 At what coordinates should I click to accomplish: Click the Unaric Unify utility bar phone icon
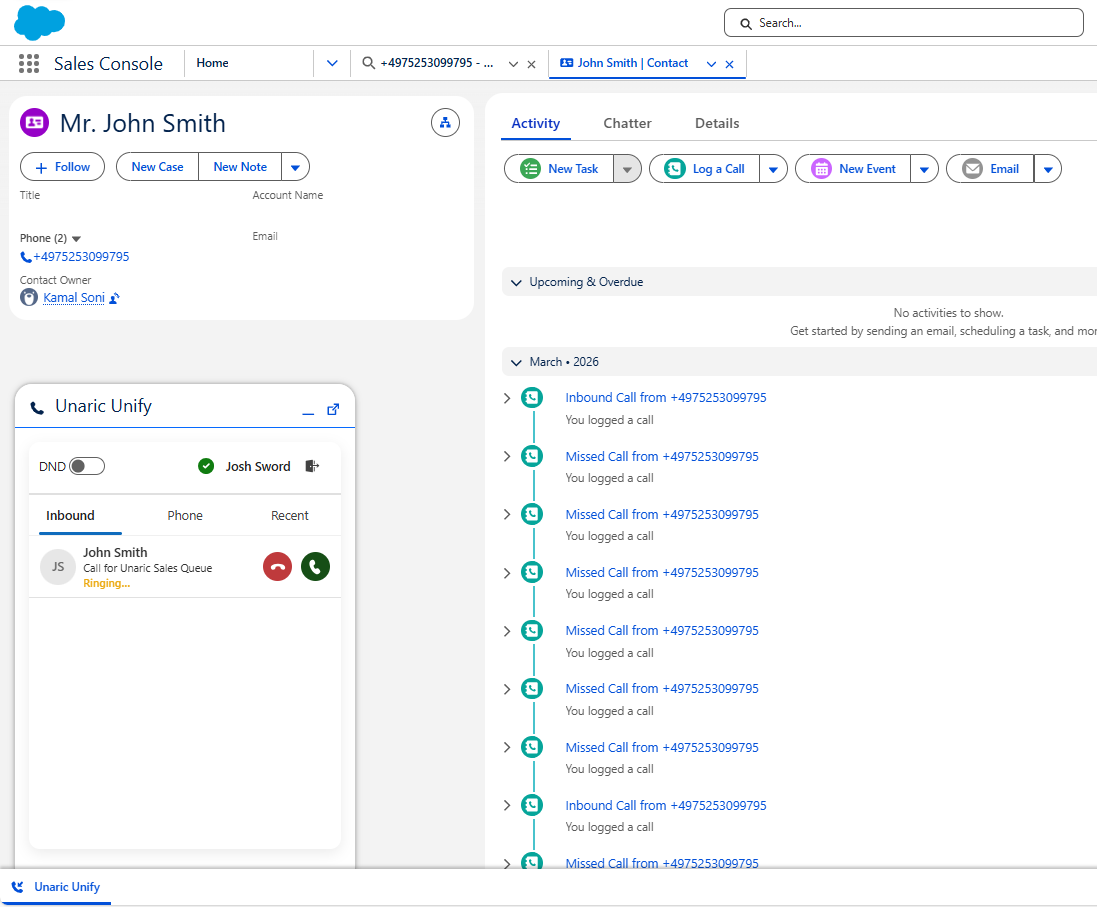pyautogui.click(x=17, y=887)
